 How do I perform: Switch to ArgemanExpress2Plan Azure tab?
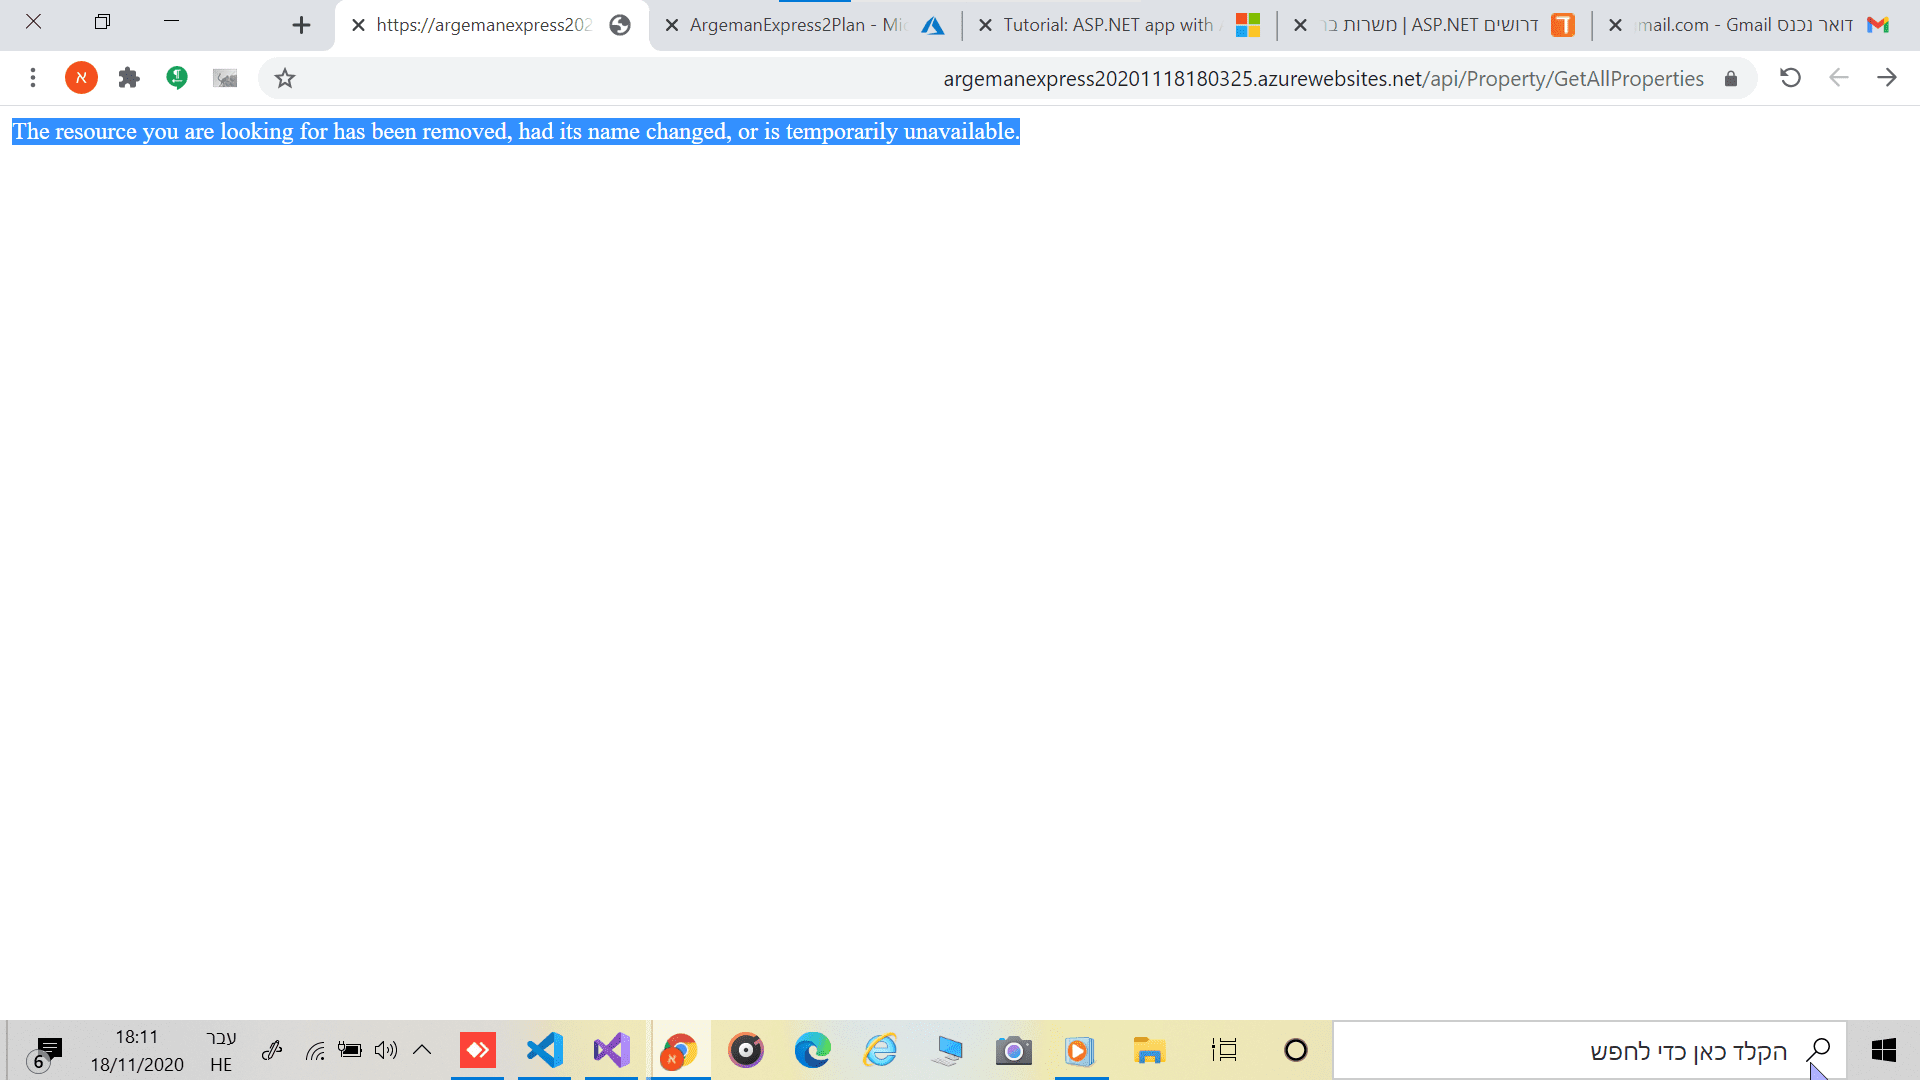(x=800, y=25)
